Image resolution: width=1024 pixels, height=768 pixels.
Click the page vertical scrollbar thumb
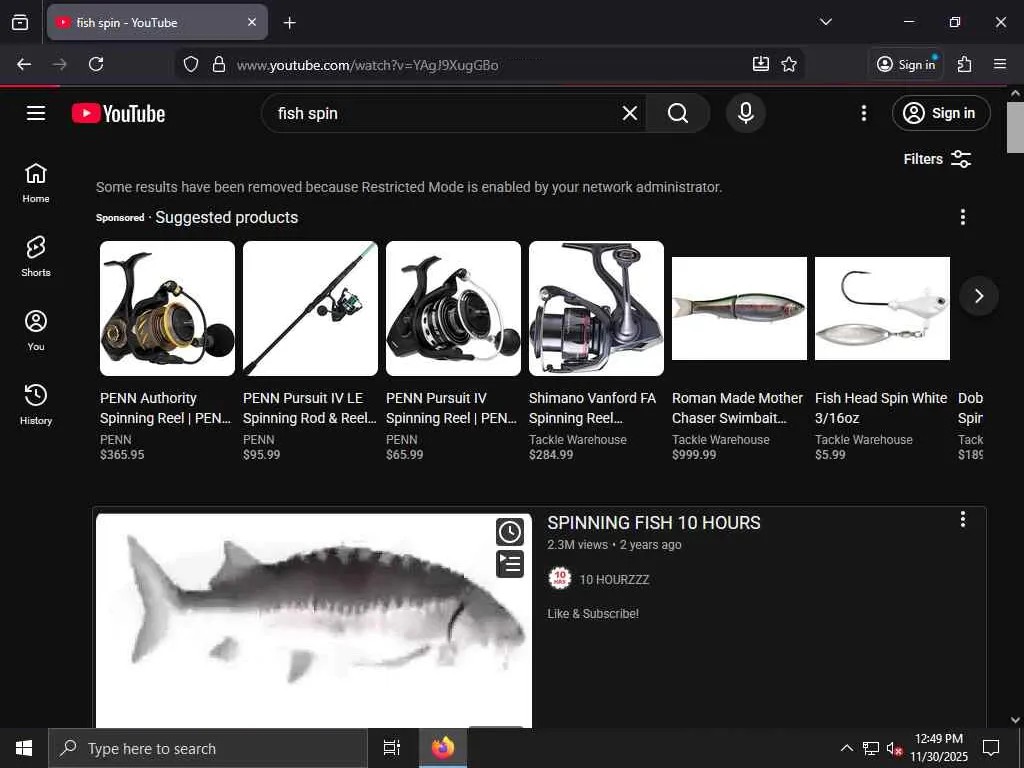click(1015, 127)
